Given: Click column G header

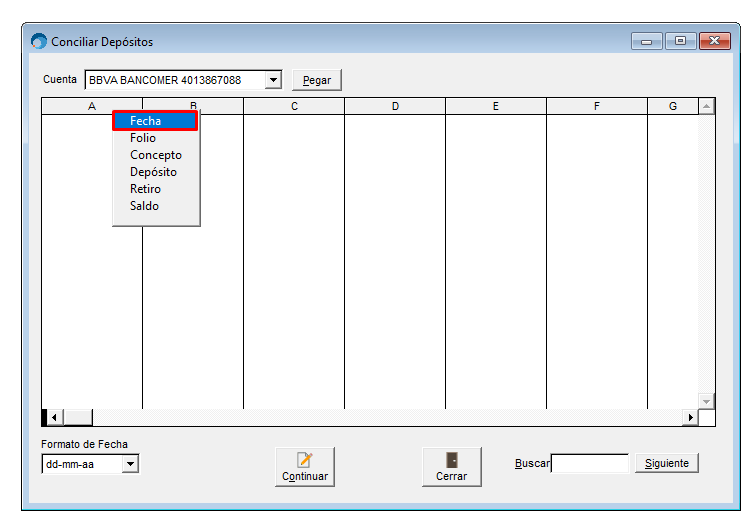Looking at the screenshot, I should [x=673, y=106].
